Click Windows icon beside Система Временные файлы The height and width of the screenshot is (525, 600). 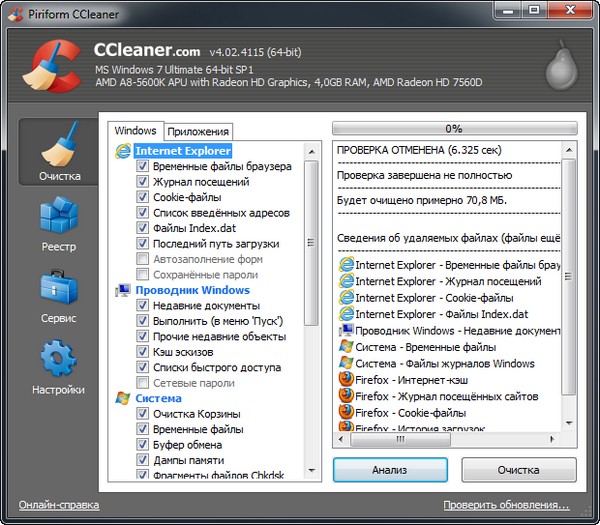coord(346,347)
